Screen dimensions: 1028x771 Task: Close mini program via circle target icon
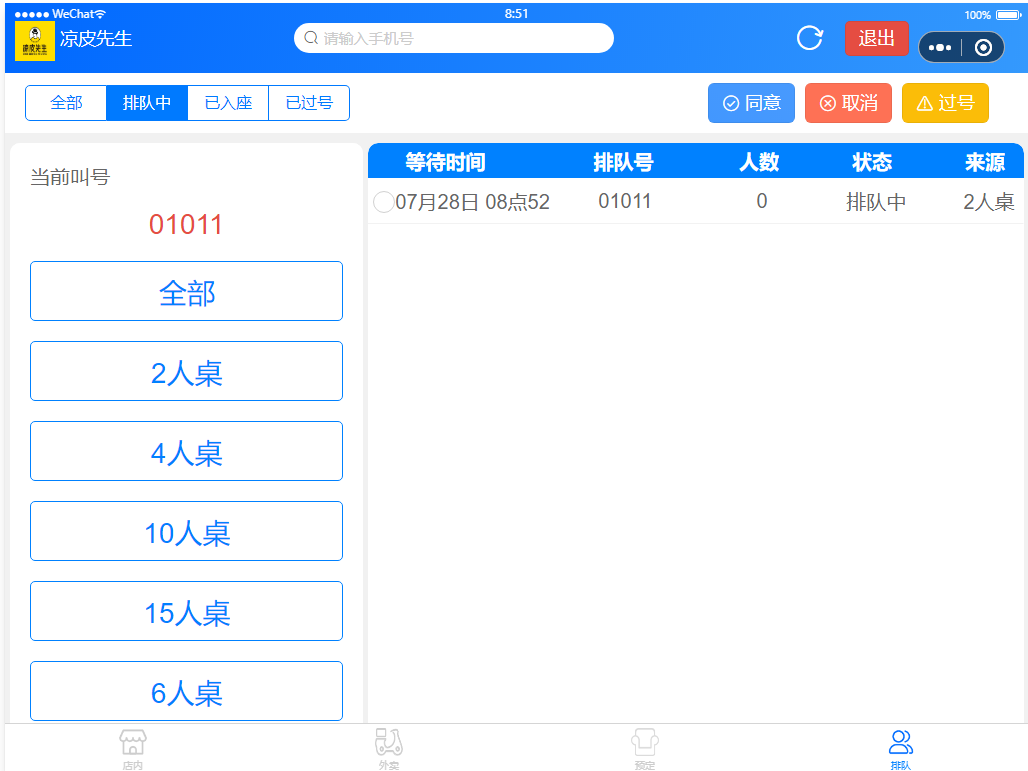pyautogui.click(x=983, y=48)
